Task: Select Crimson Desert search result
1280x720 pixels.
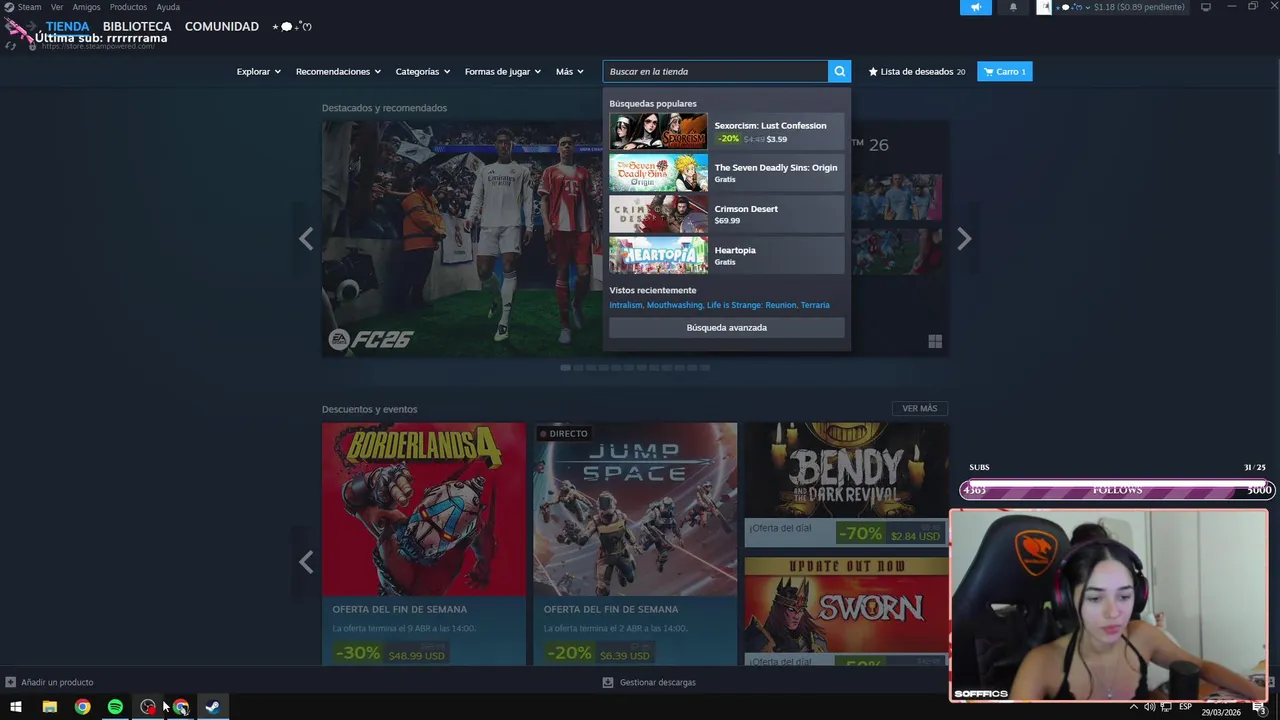Action: [x=727, y=214]
